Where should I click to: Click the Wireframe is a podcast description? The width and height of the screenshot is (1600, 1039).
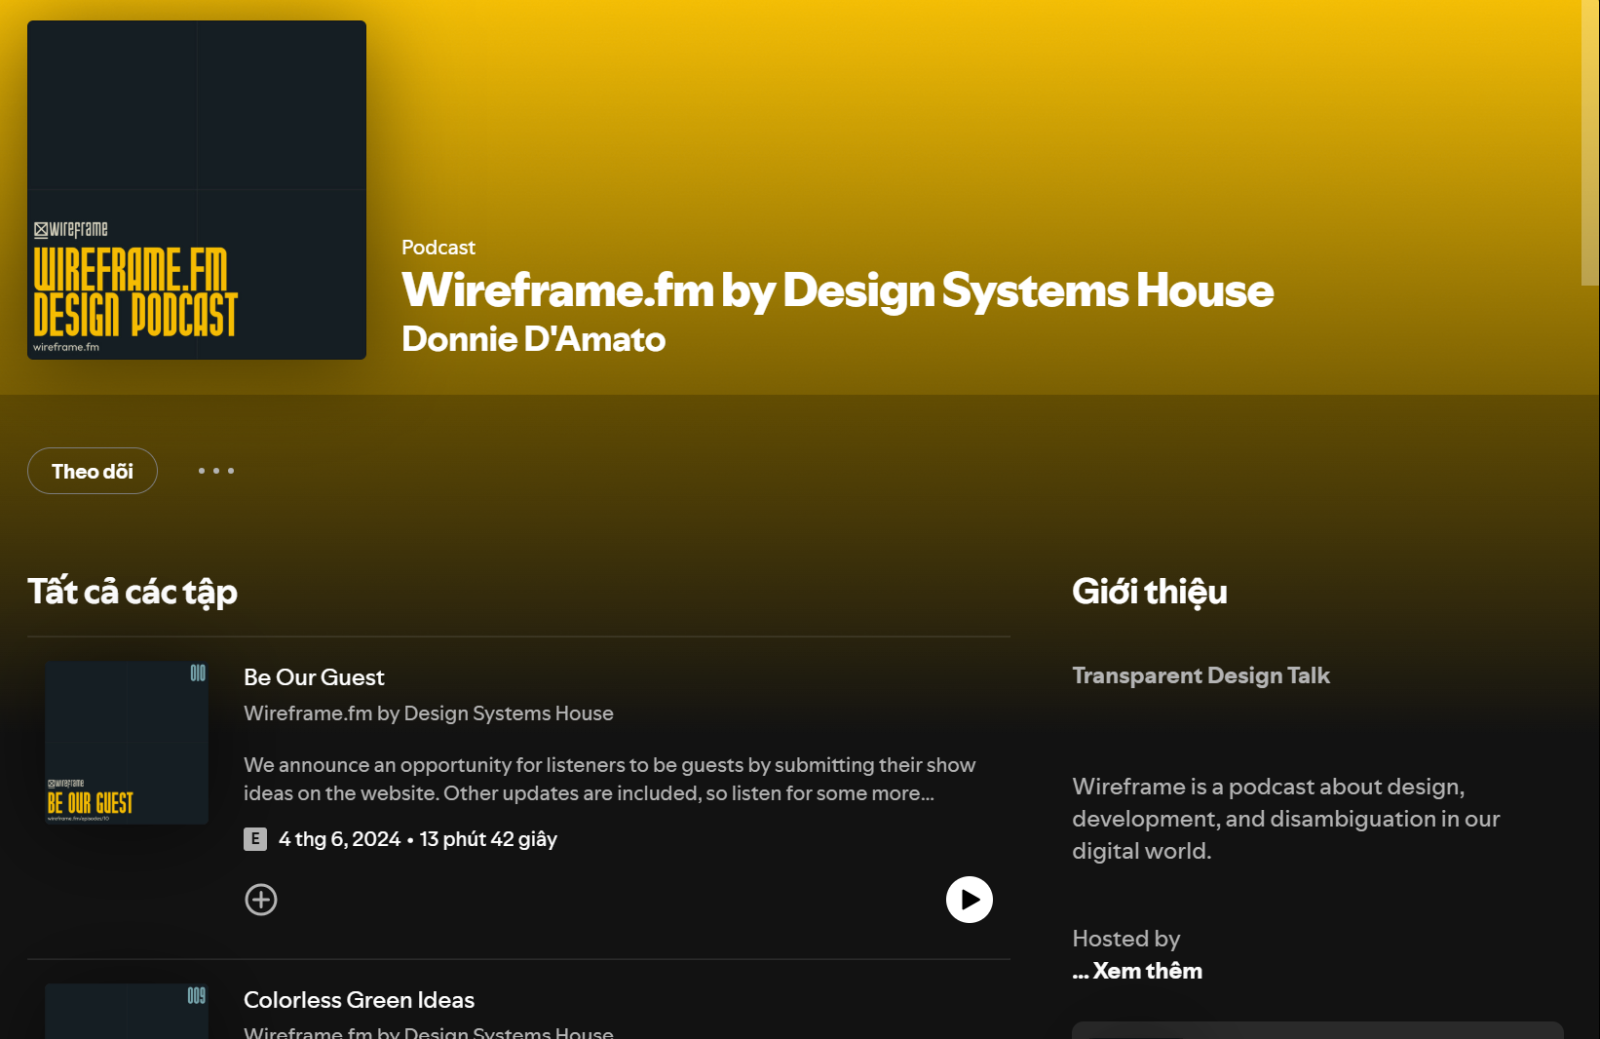1286,819
